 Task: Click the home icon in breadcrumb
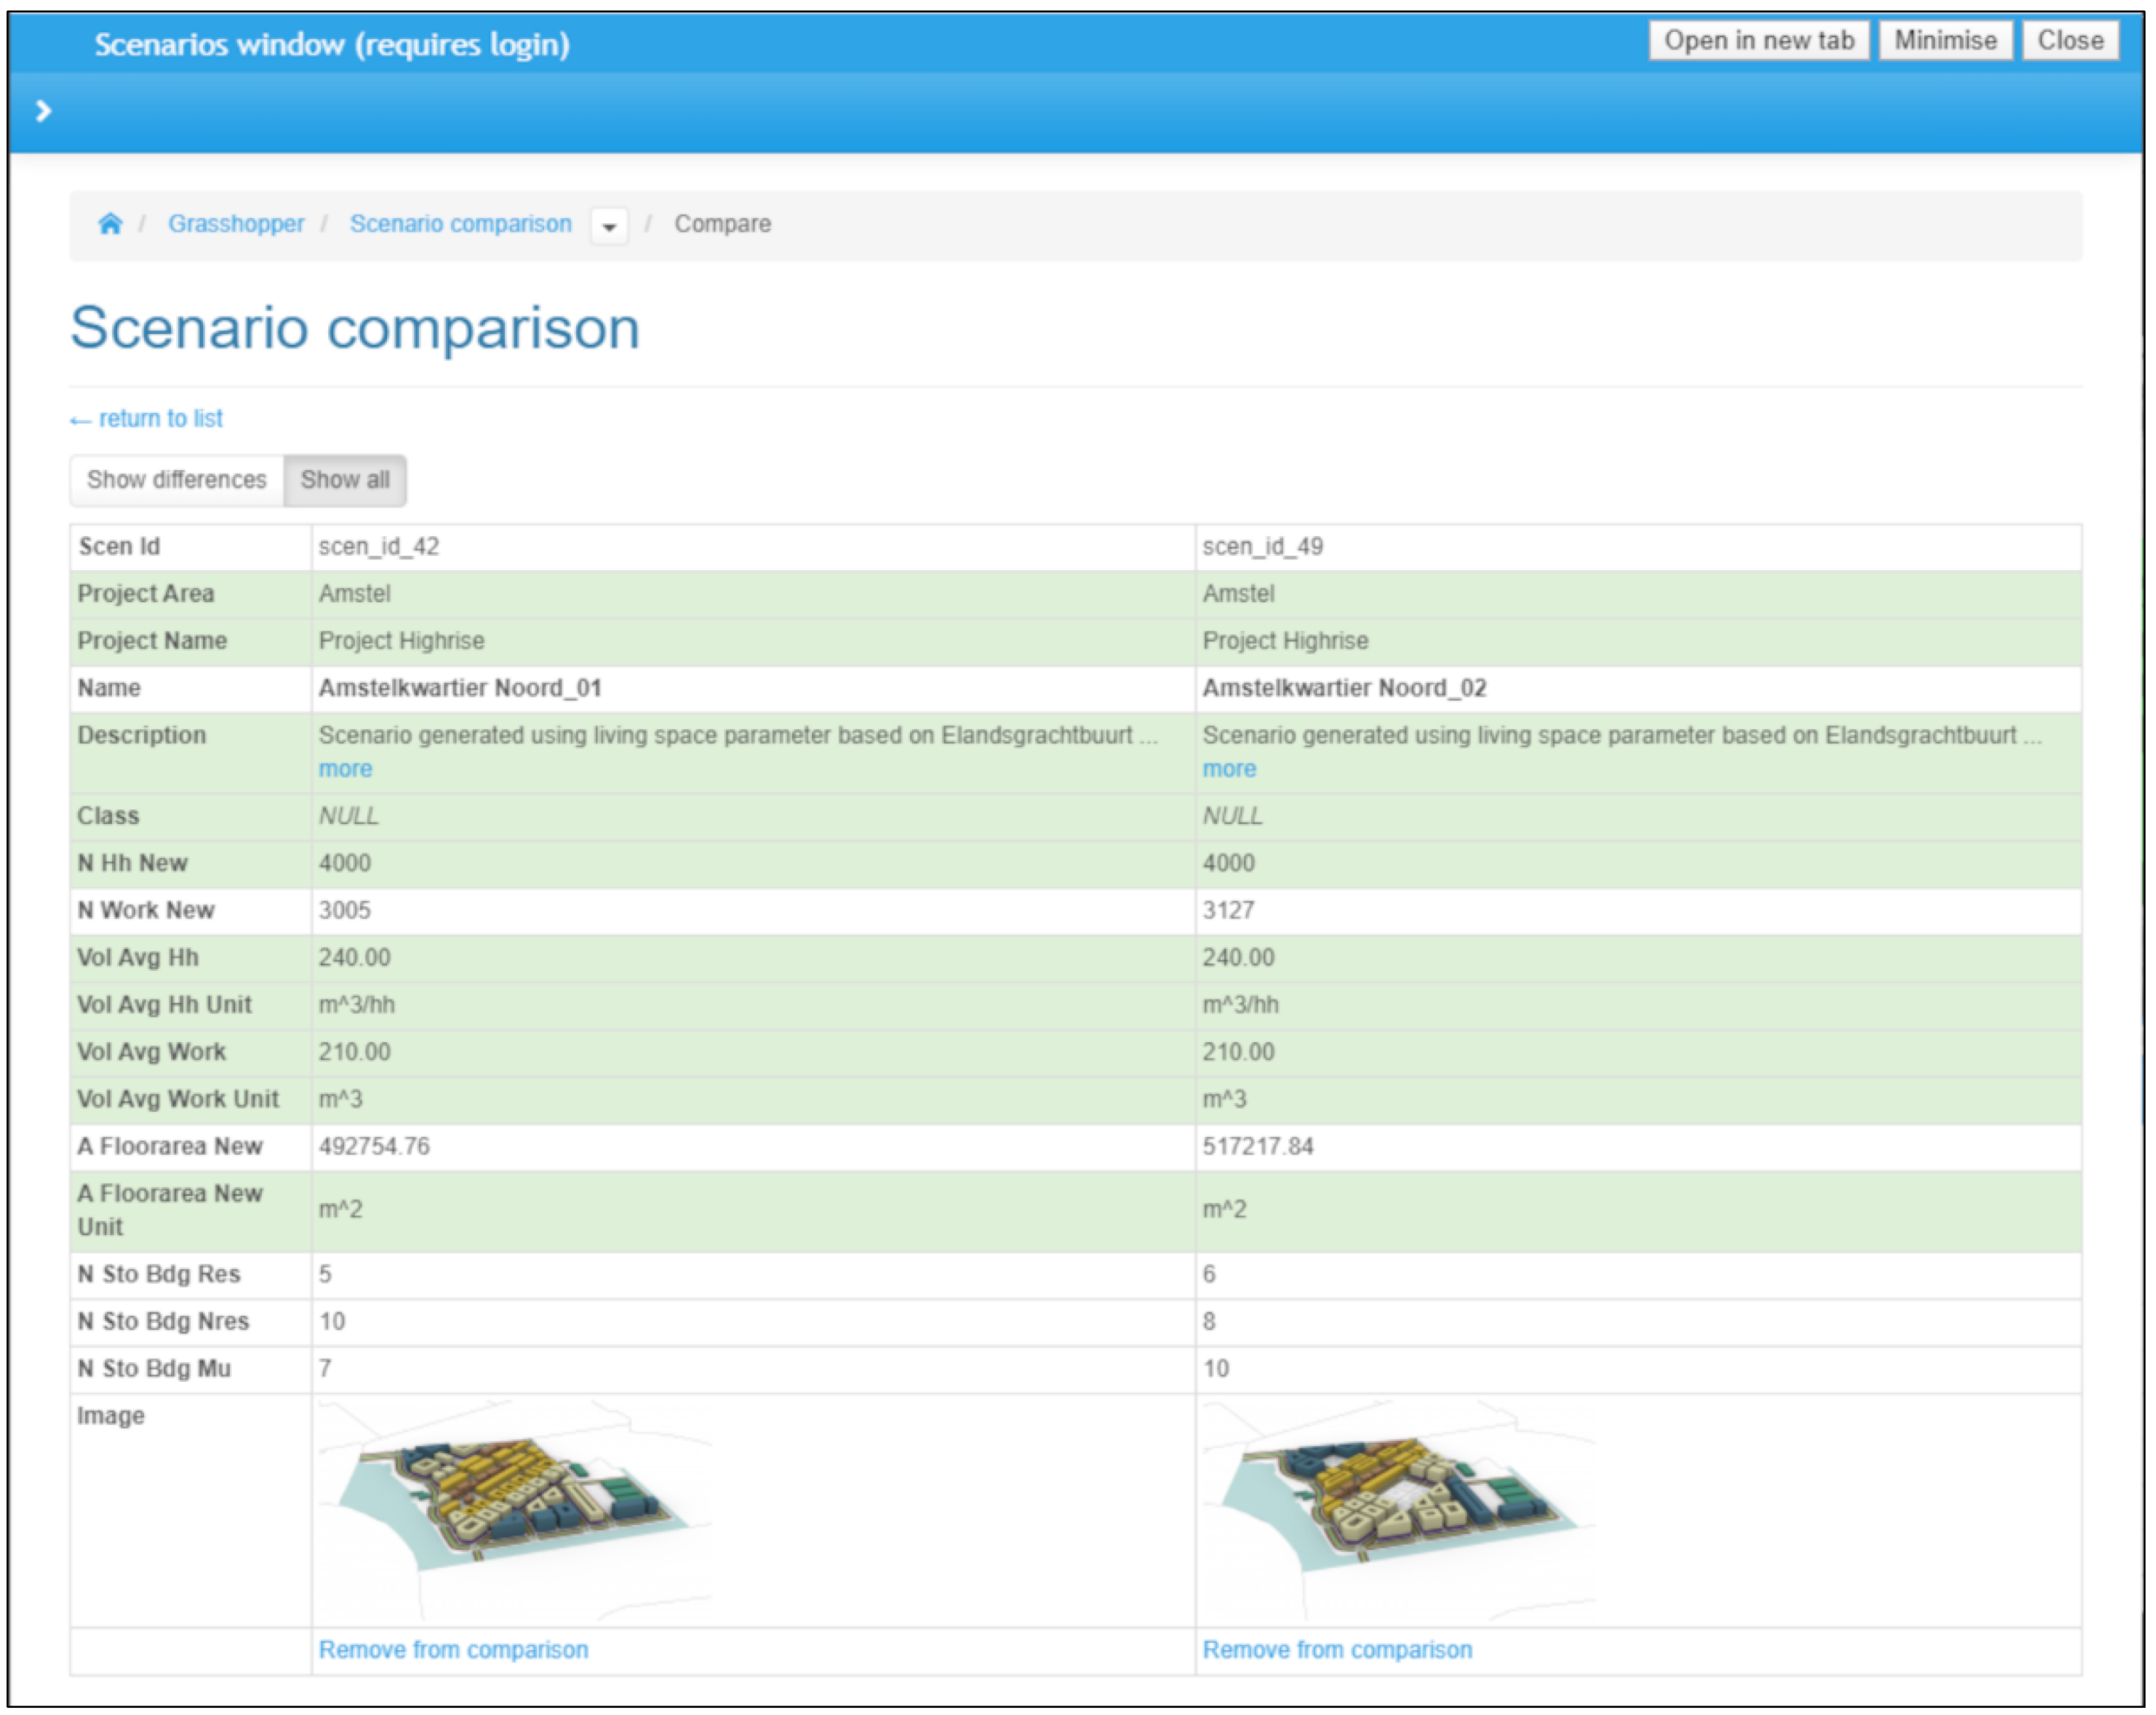[110, 223]
